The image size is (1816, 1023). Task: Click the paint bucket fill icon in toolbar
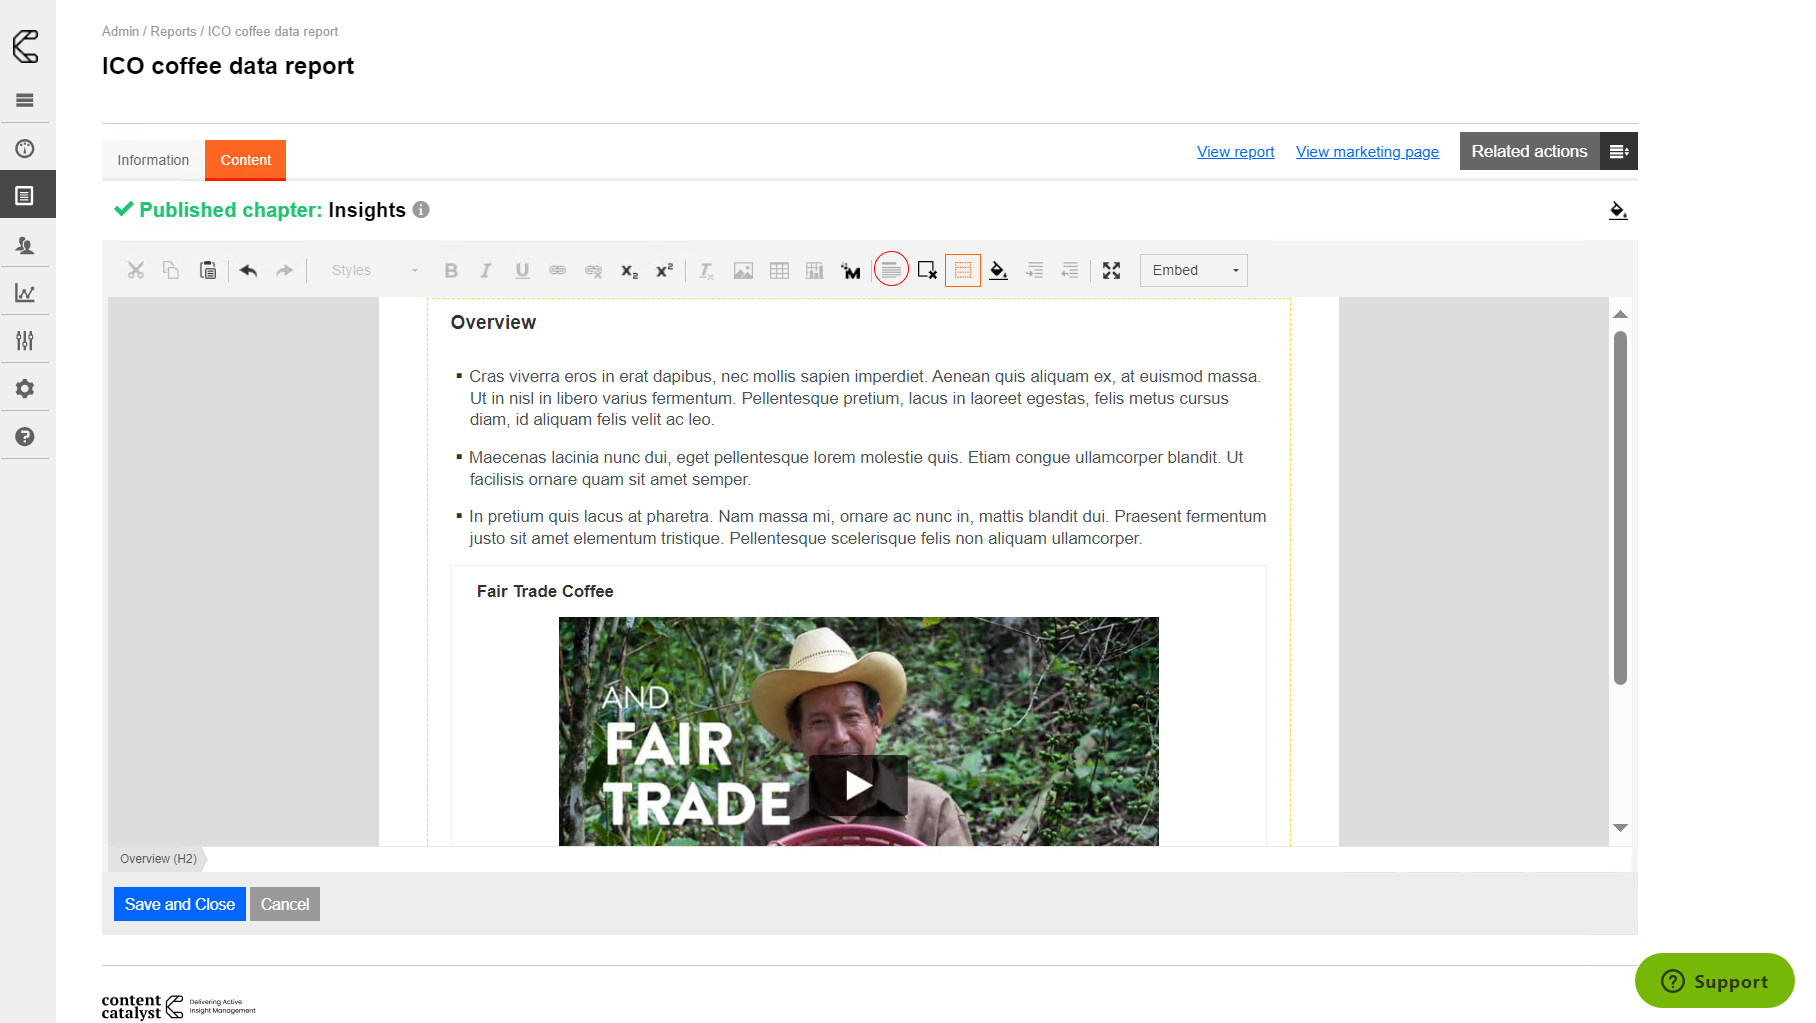(998, 271)
